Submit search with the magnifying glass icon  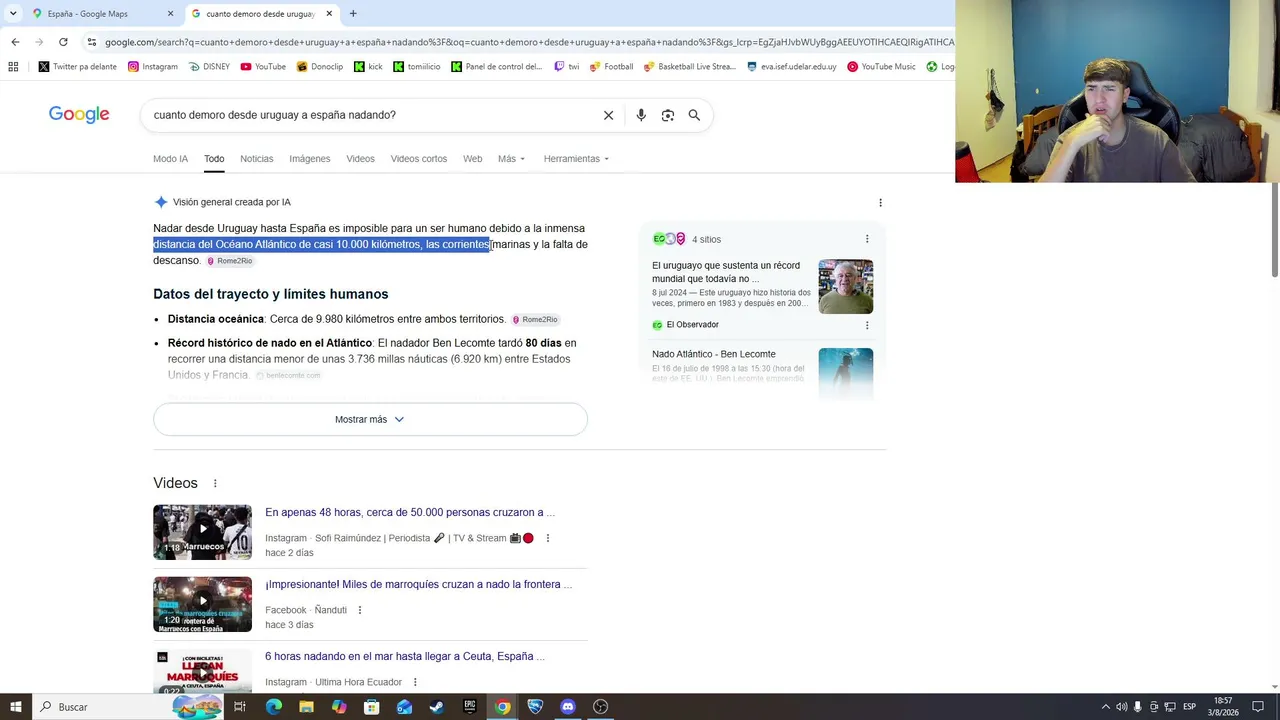(694, 115)
